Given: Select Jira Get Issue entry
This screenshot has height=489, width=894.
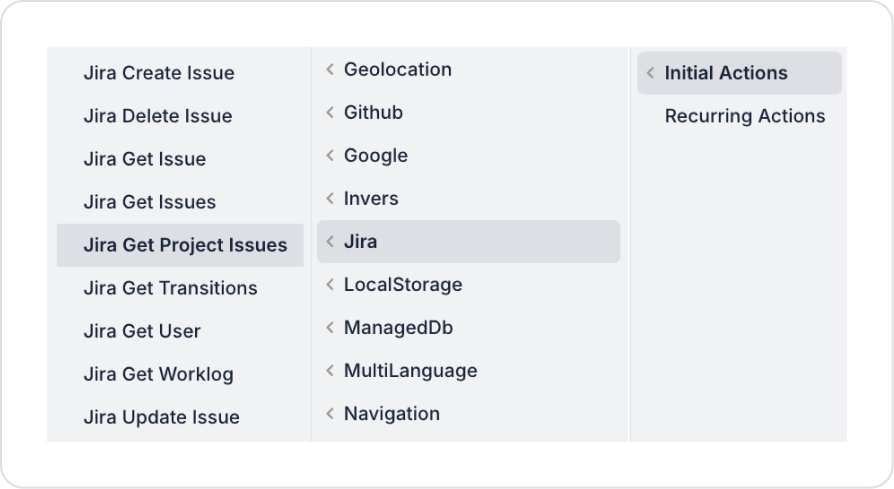Looking at the screenshot, I should click(145, 159).
